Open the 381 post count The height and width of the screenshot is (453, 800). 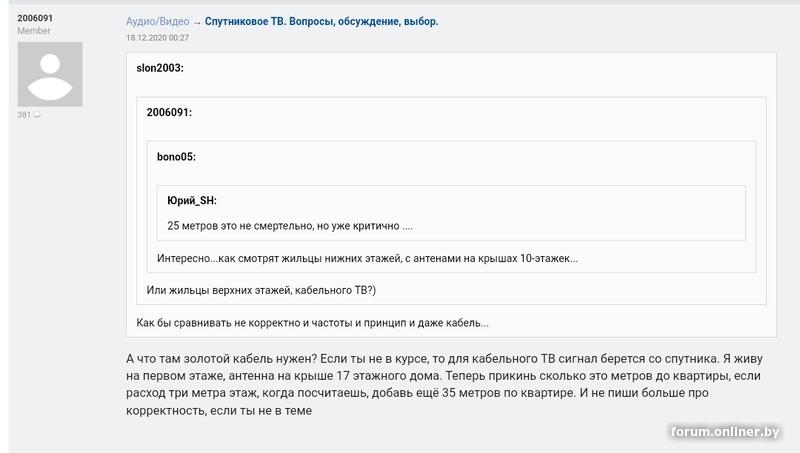point(24,115)
